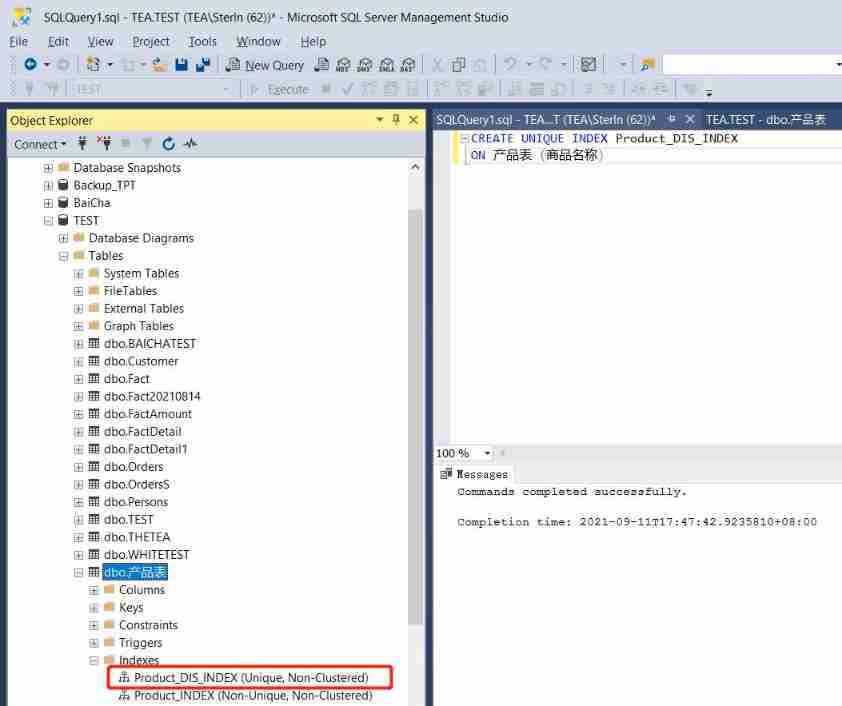The image size is (842, 706).
Task: Open the Connect dropdown in Object Explorer
Action: (x=40, y=144)
